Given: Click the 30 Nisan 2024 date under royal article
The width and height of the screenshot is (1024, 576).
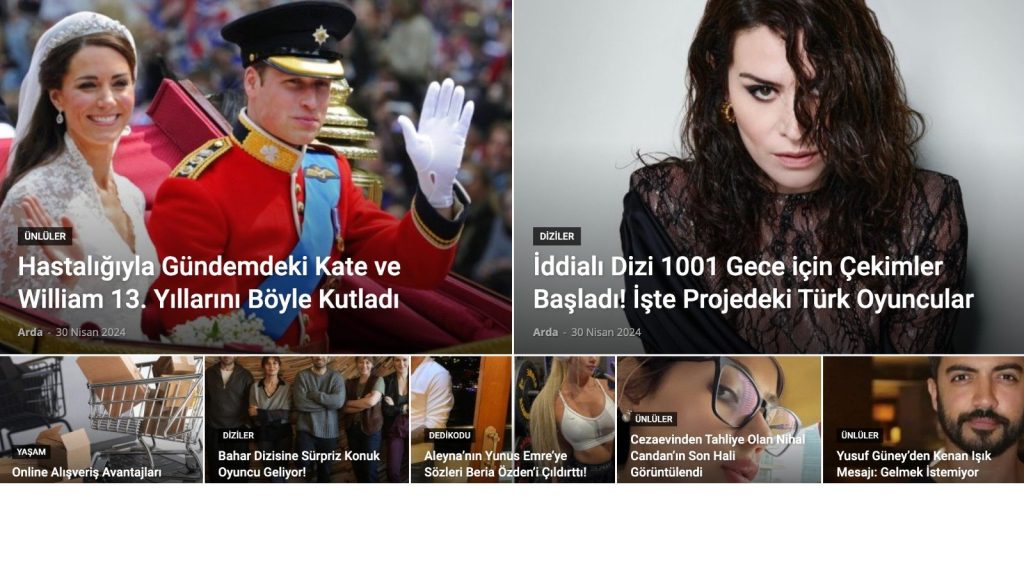Looking at the screenshot, I should (90, 332).
